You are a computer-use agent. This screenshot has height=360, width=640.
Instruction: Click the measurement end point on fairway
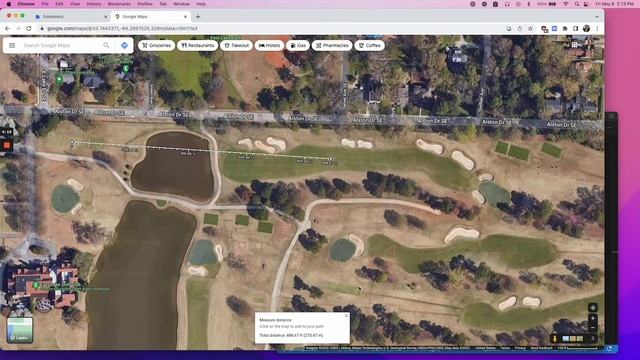tap(331, 158)
